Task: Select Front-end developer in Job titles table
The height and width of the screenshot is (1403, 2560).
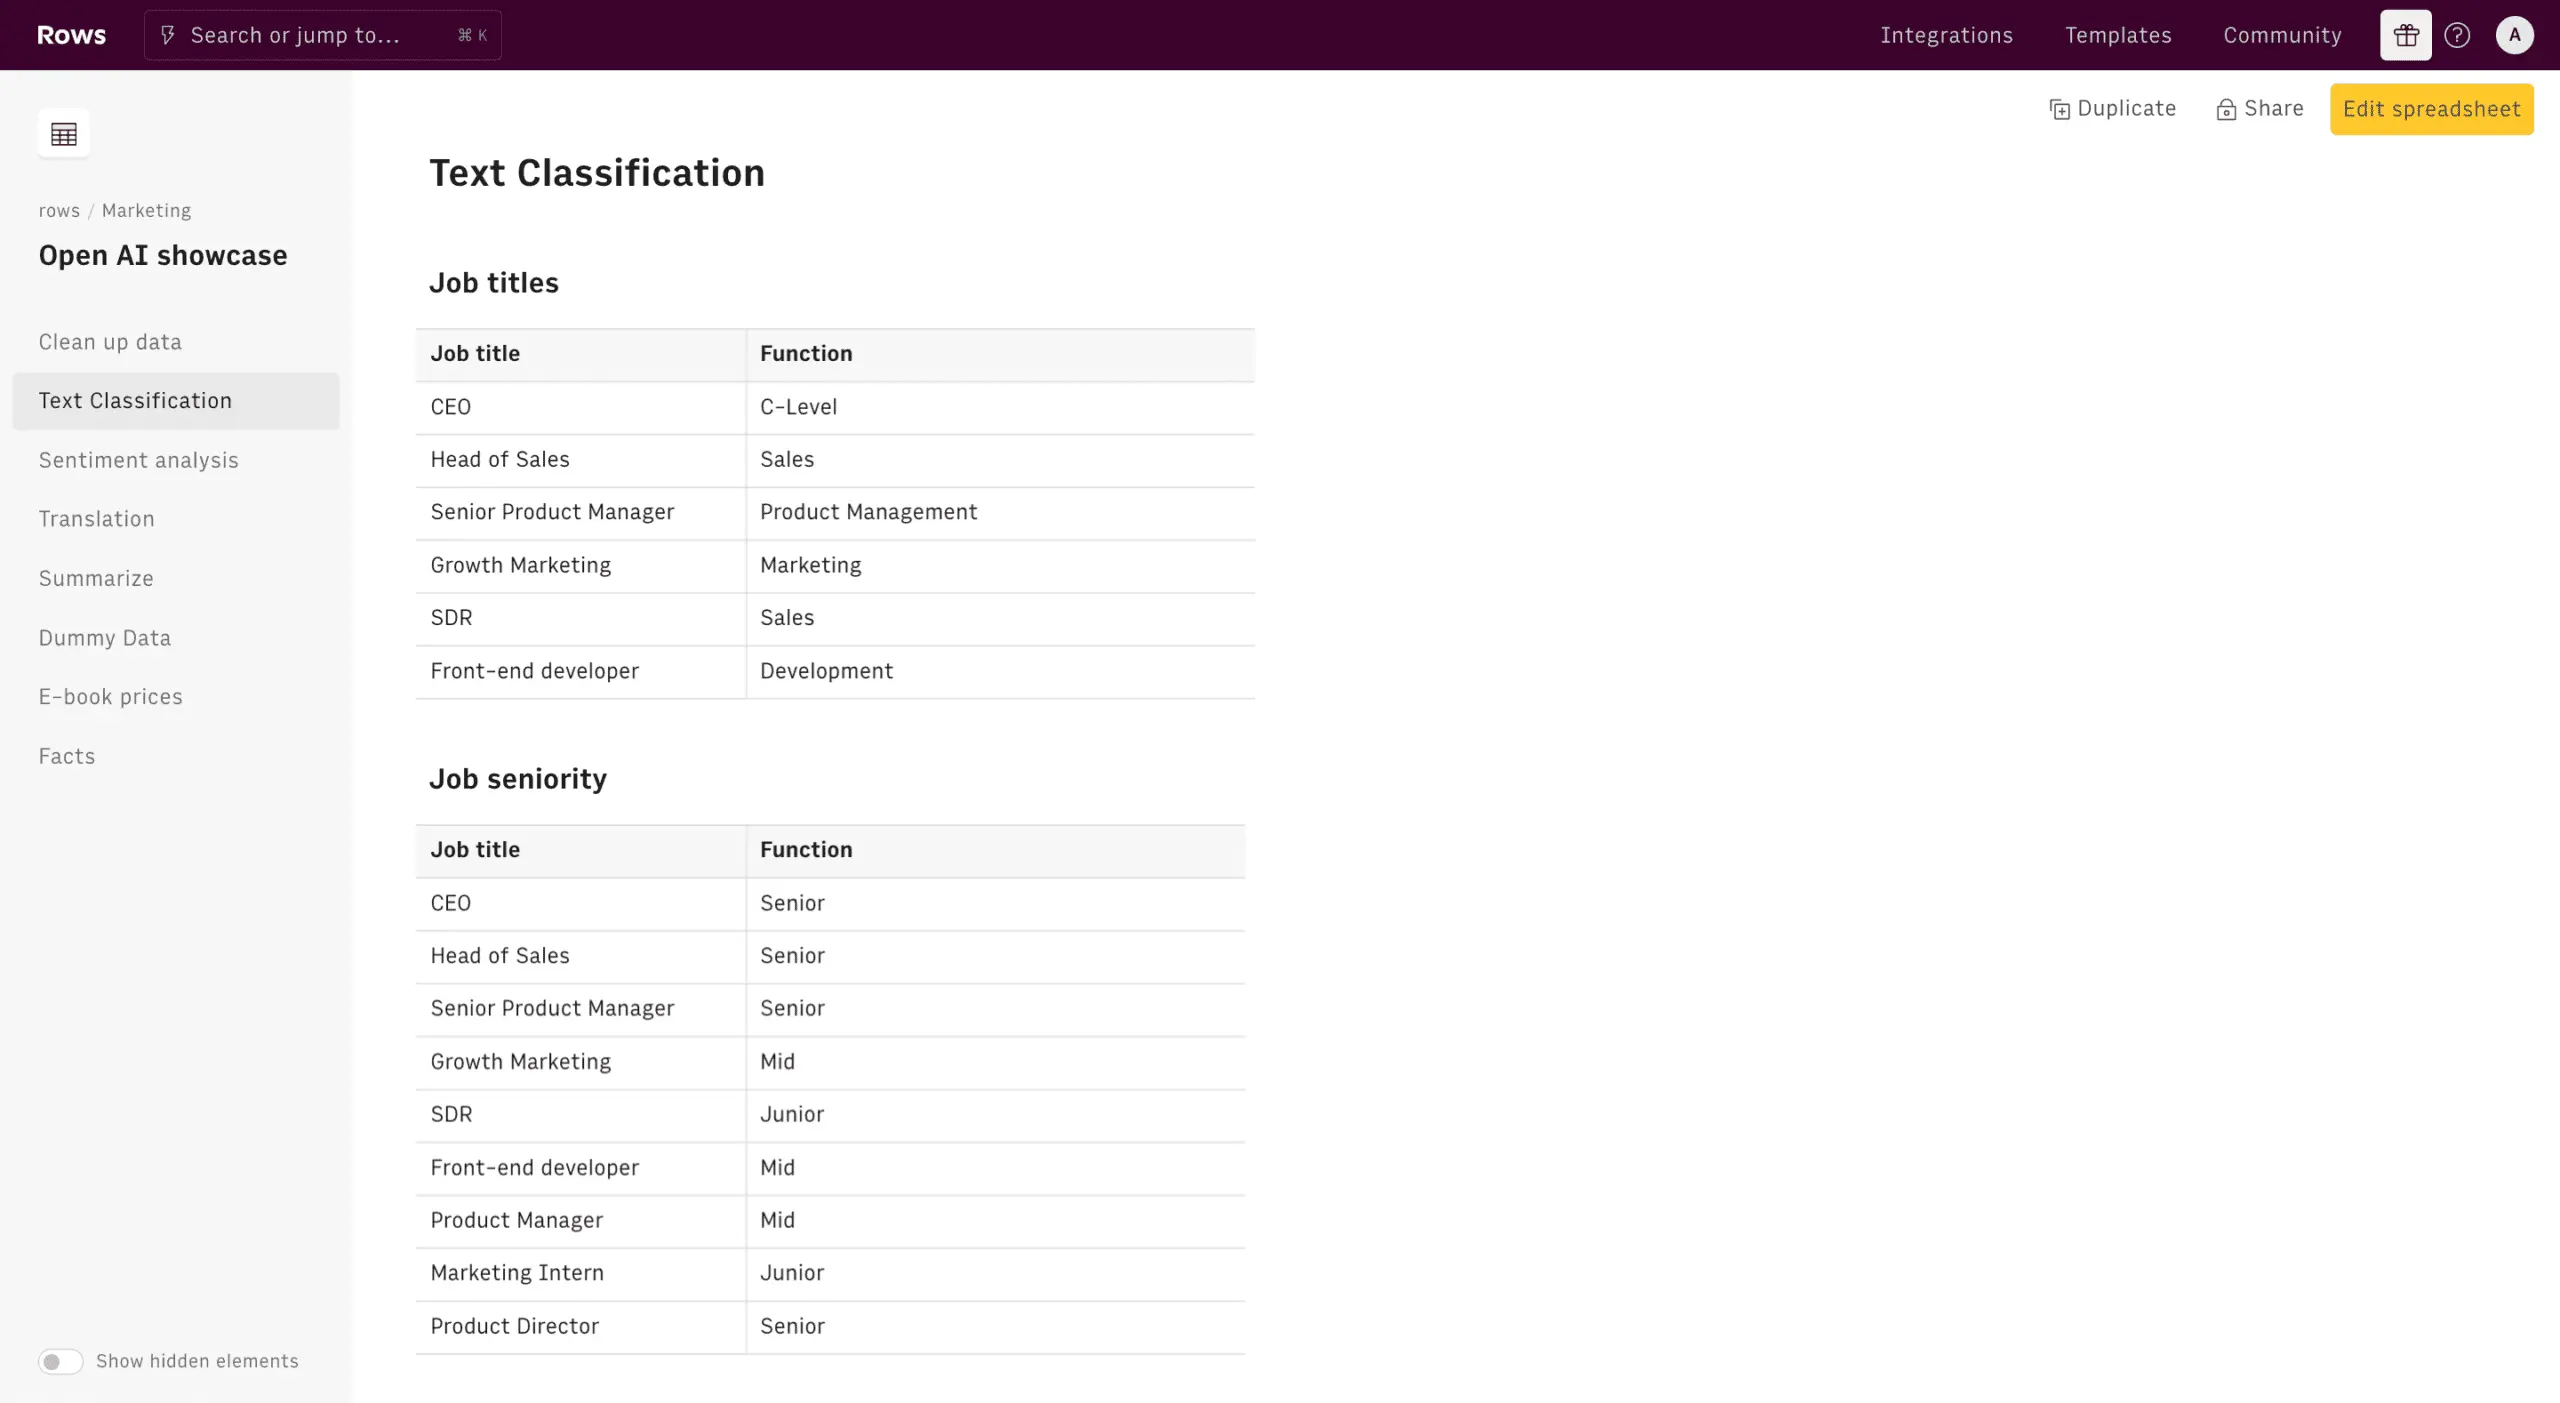Action: [581, 671]
